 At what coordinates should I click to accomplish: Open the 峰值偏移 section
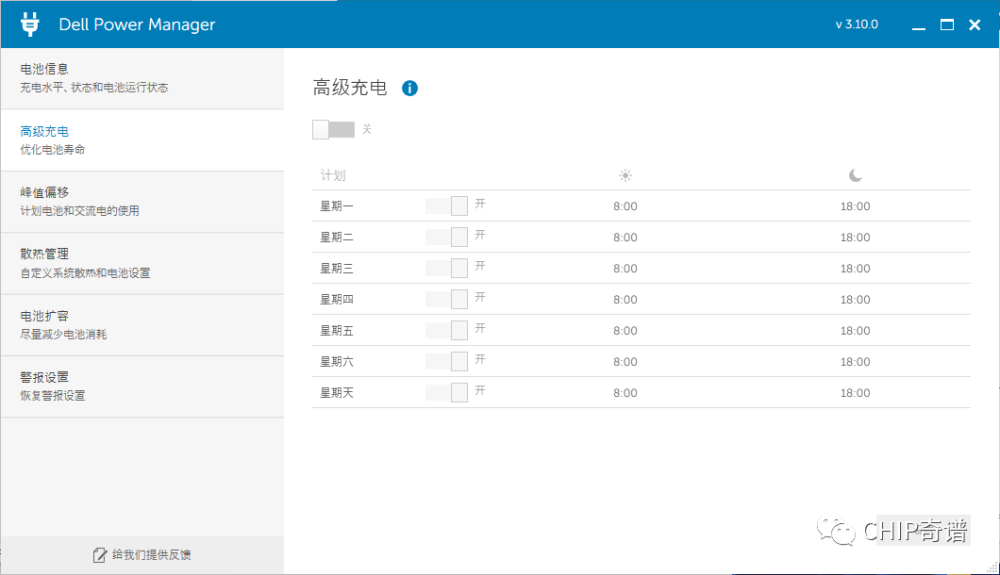tap(142, 201)
